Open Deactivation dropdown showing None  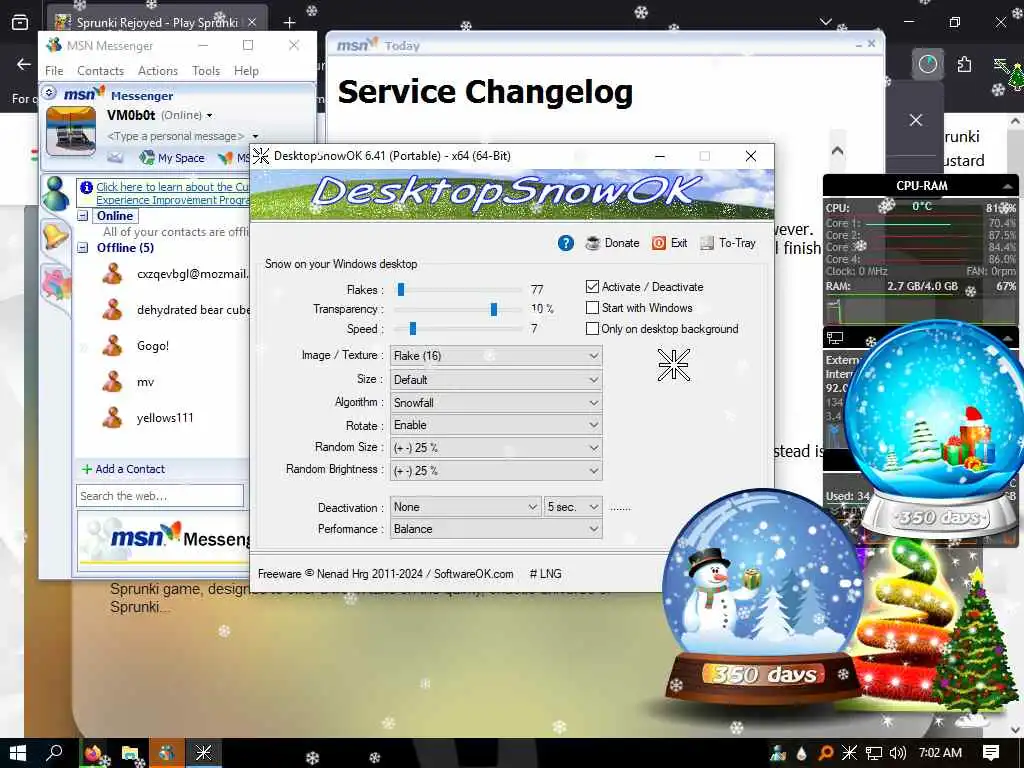coord(465,507)
